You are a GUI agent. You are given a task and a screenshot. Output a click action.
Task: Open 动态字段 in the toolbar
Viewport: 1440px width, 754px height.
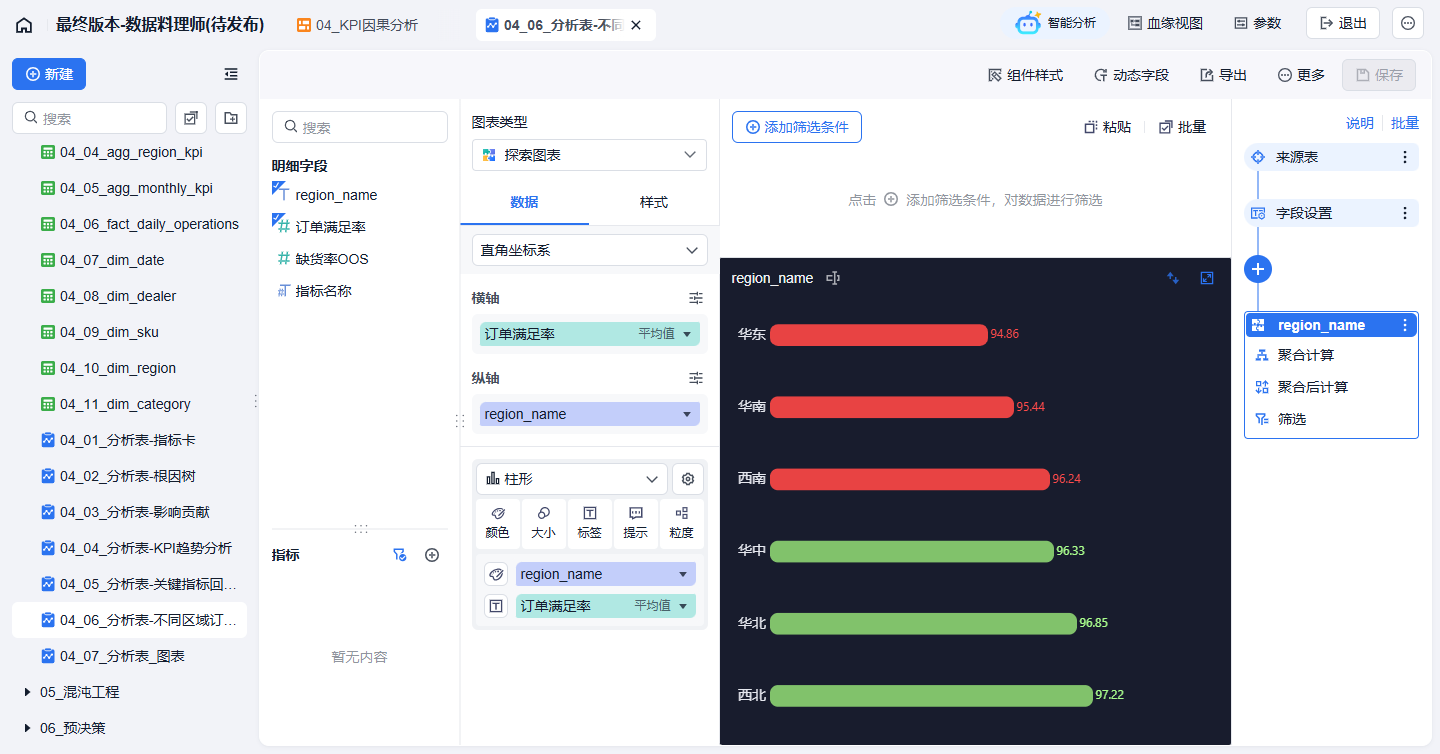click(1131, 75)
